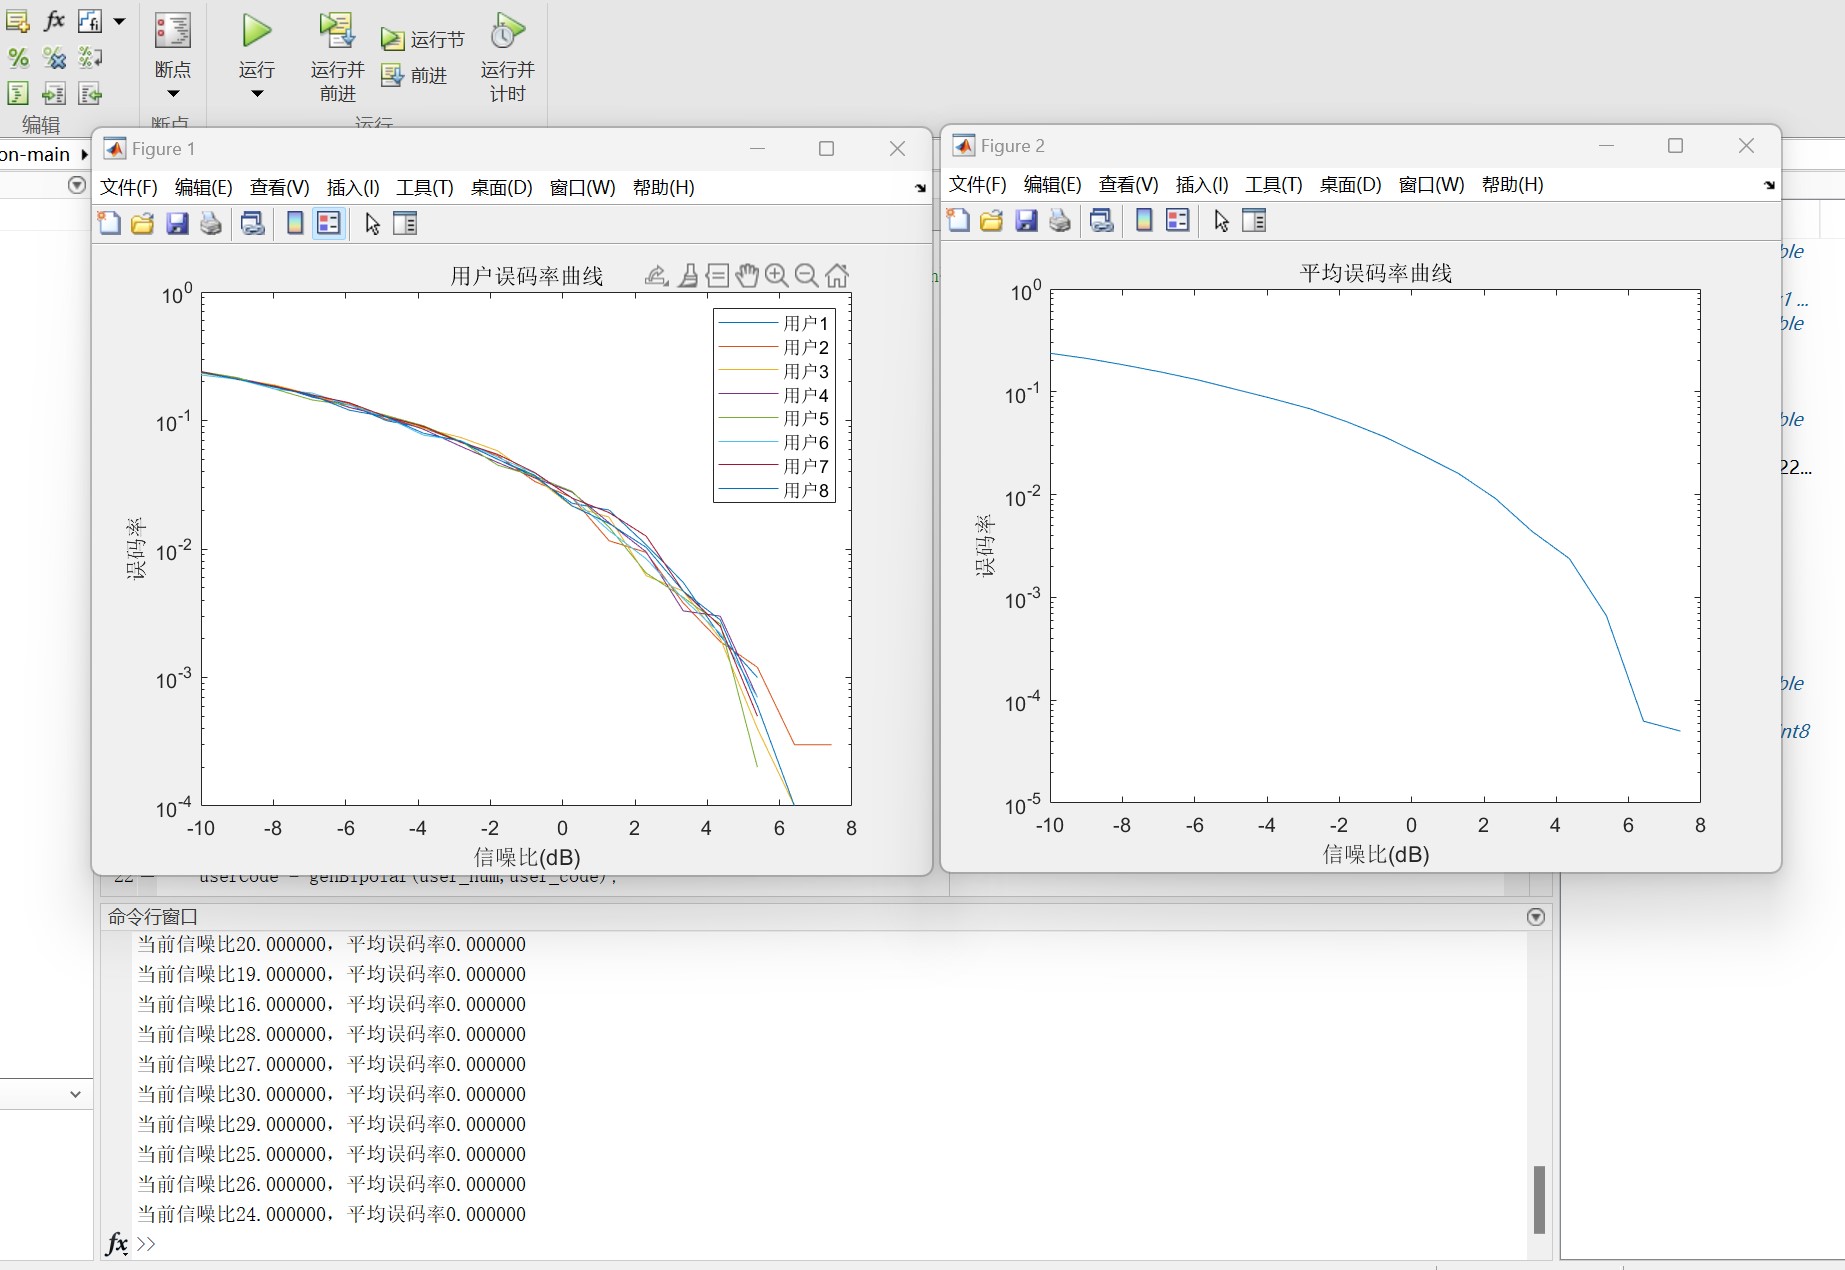
Task: Open 工具(T) menu in Figure 2
Action: 1273,184
